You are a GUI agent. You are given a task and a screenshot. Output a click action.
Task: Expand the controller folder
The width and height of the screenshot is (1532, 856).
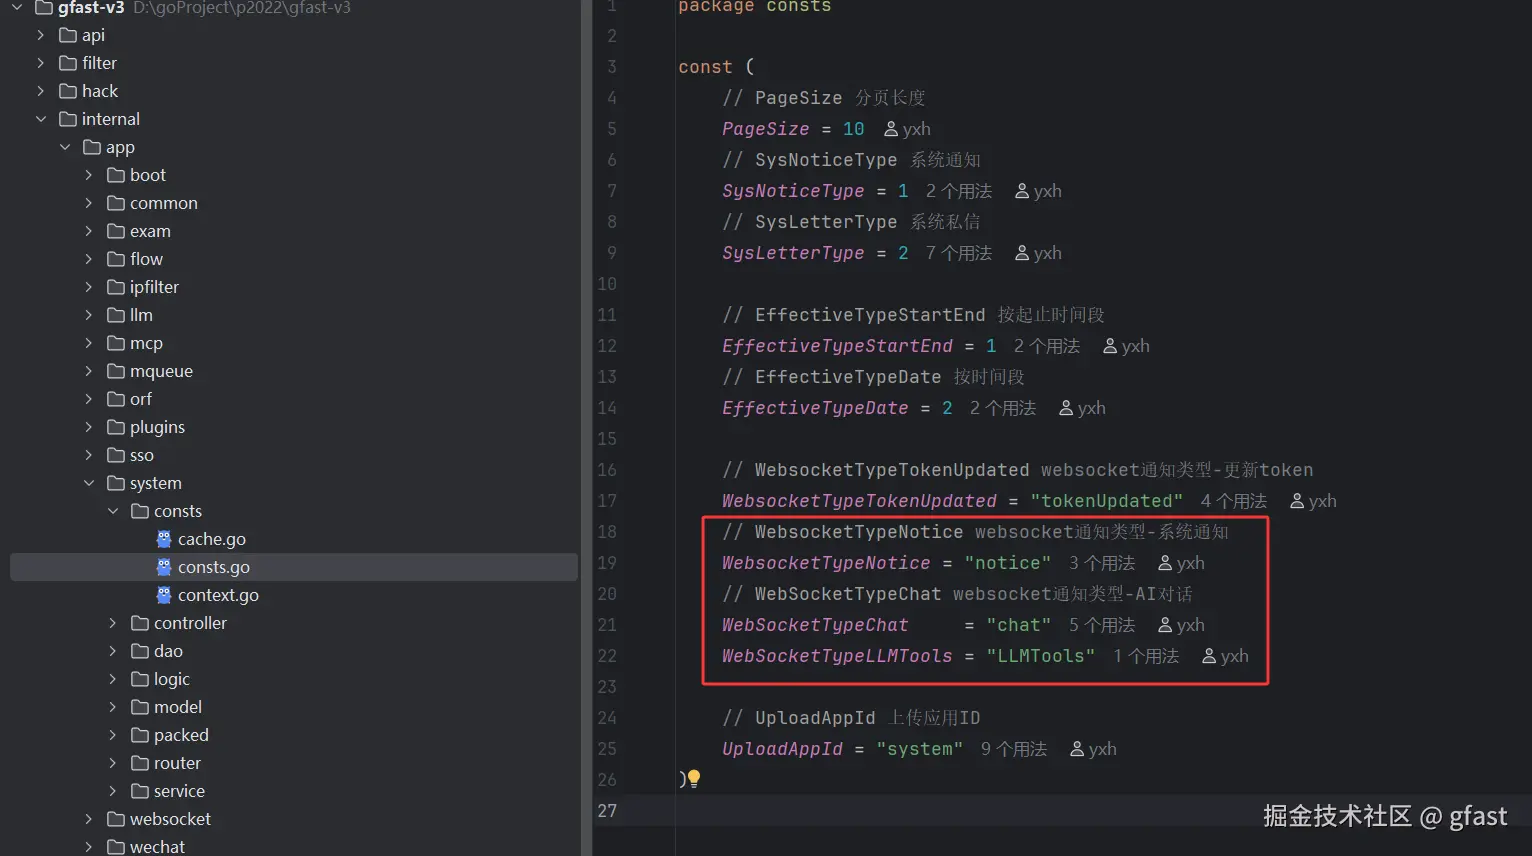click(113, 623)
